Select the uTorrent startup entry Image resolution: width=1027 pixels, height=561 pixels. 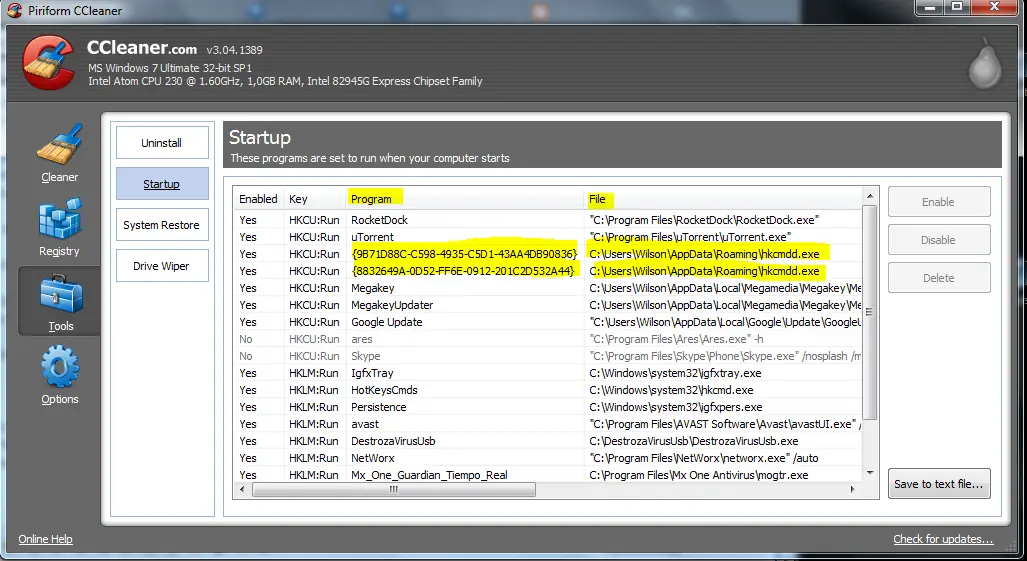click(548, 237)
